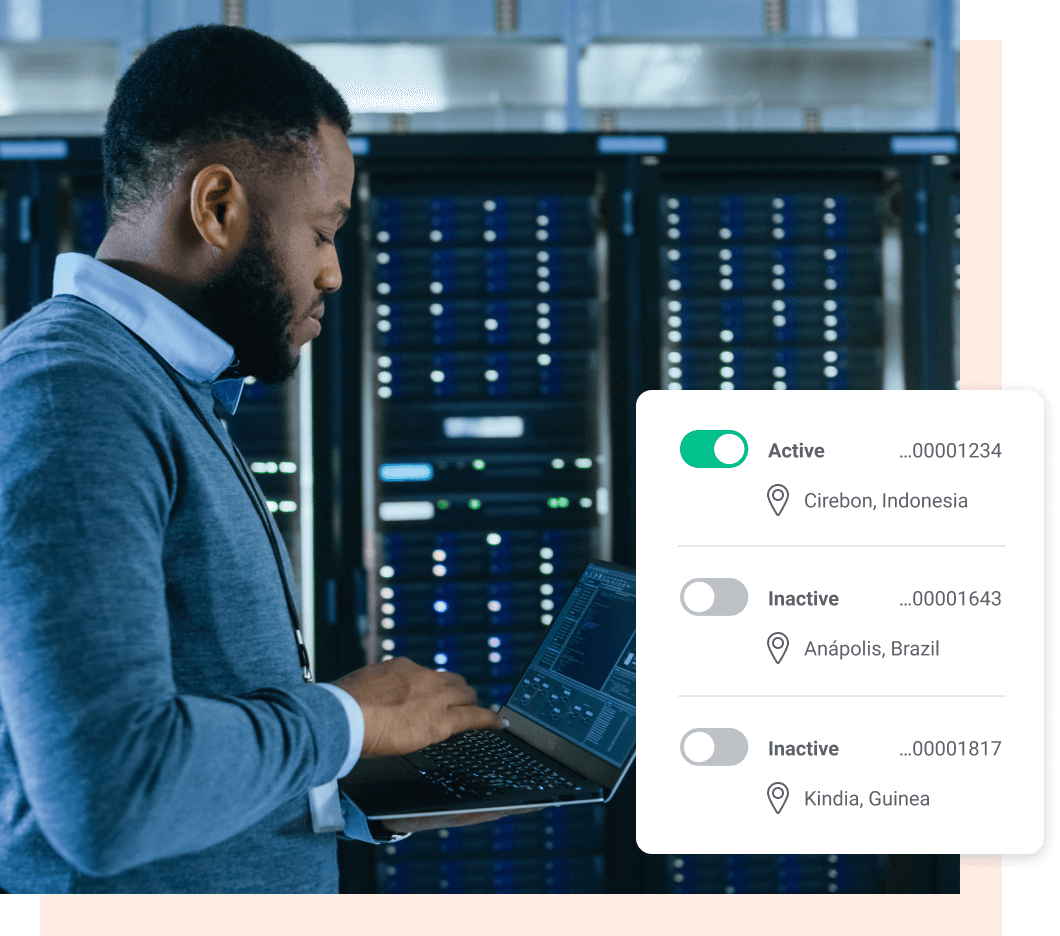
Task: Select the map pin next to Anápolis
Action: coord(777,648)
